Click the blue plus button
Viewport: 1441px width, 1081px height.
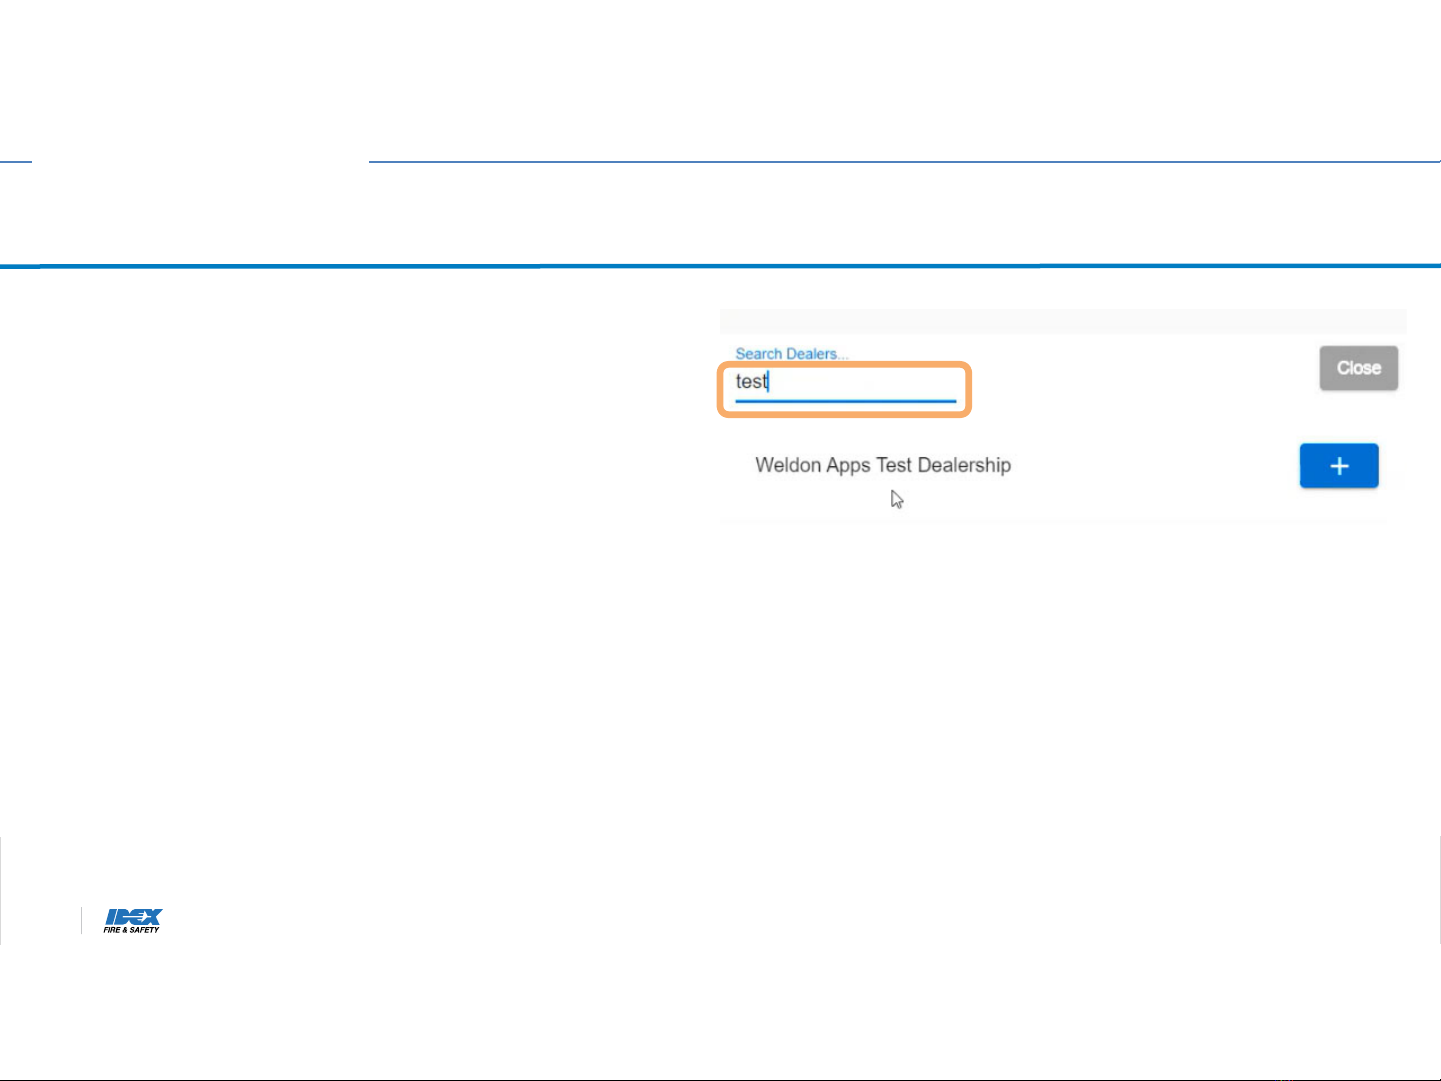1338,466
